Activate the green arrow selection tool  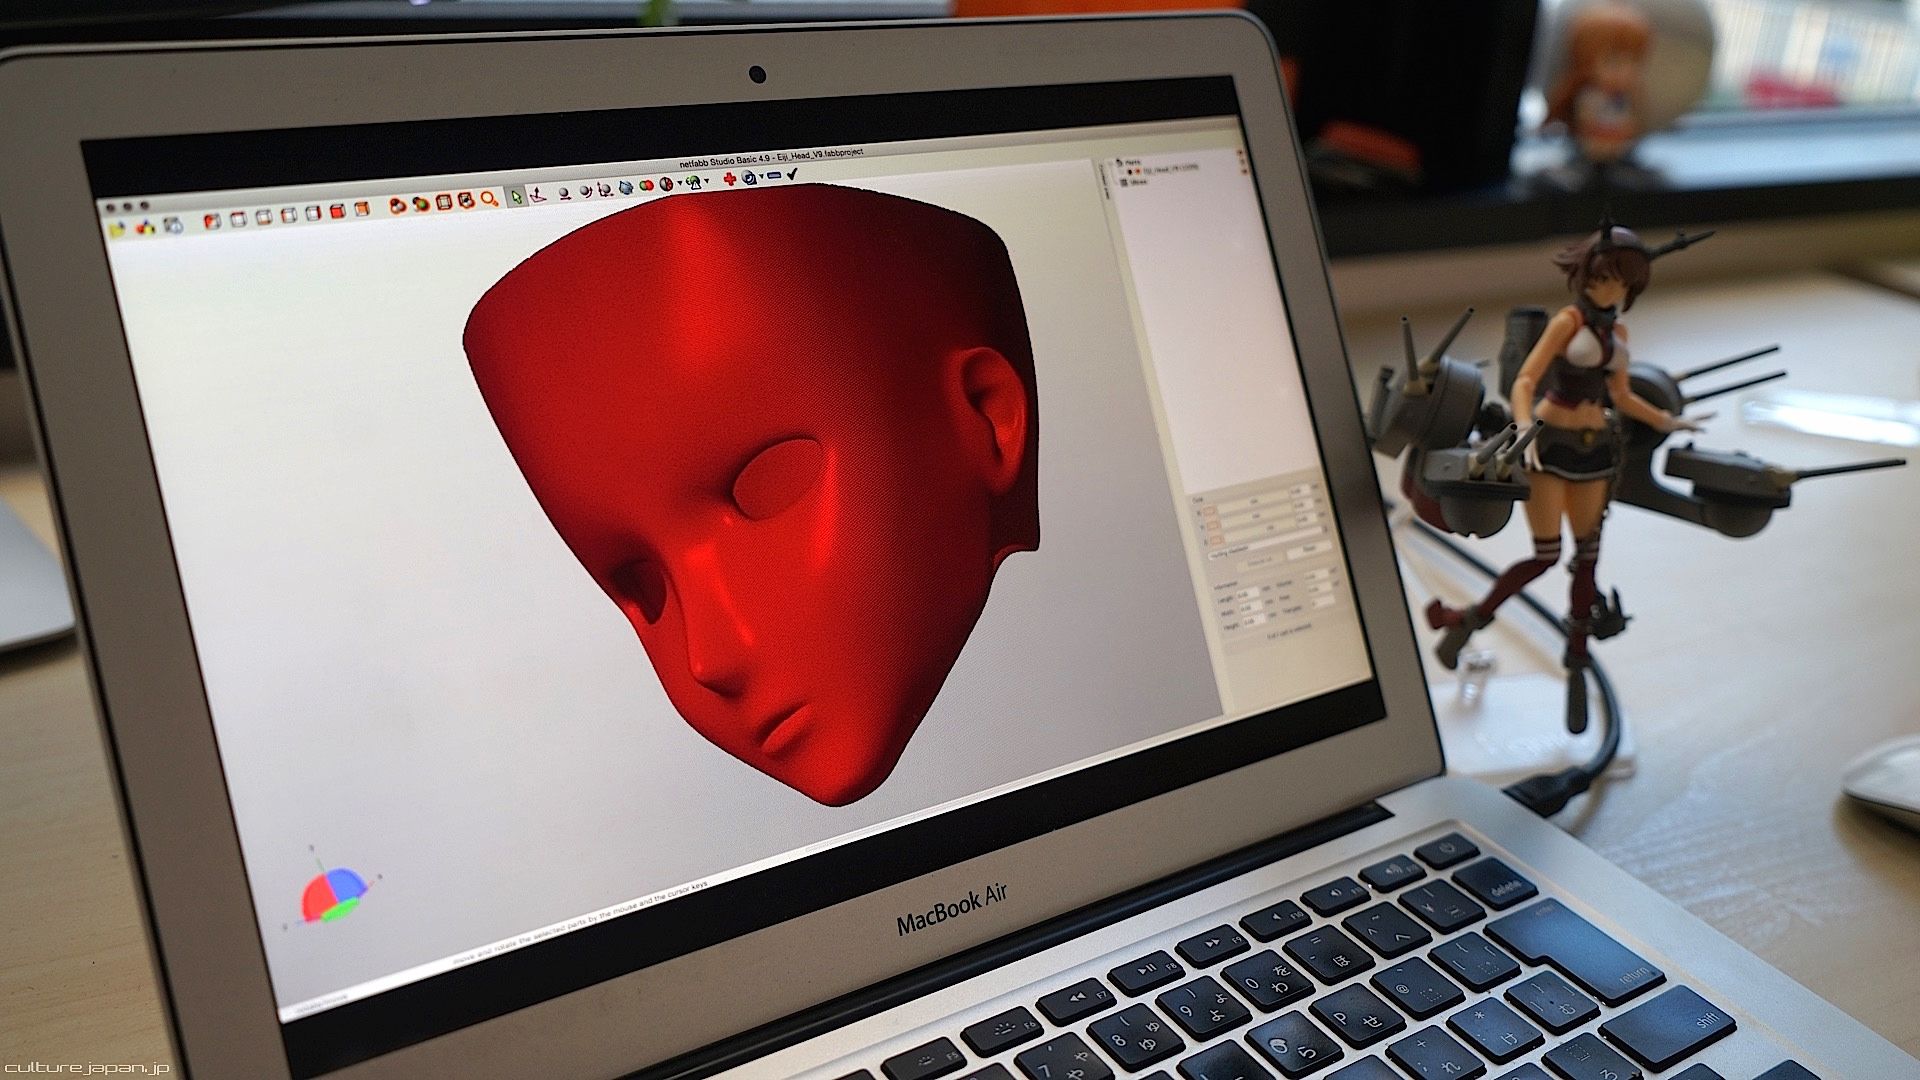click(516, 196)
